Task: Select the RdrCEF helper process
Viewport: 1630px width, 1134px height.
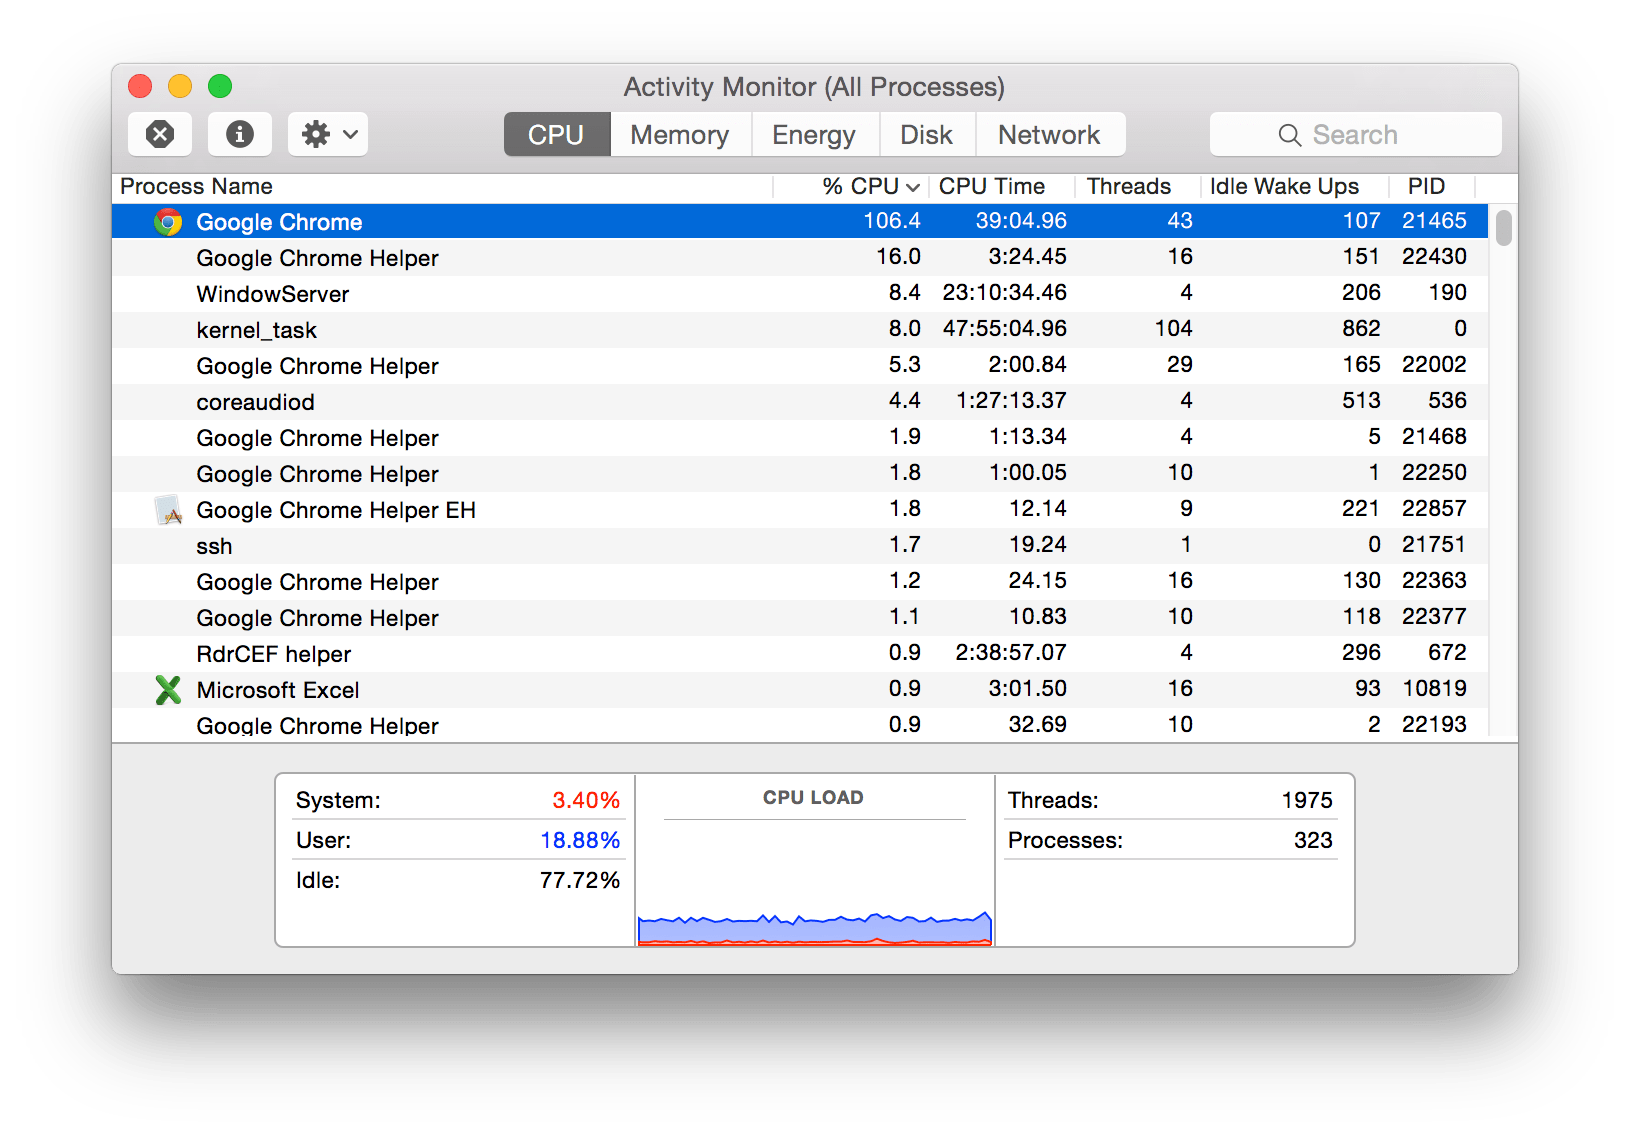Action: 274,654
